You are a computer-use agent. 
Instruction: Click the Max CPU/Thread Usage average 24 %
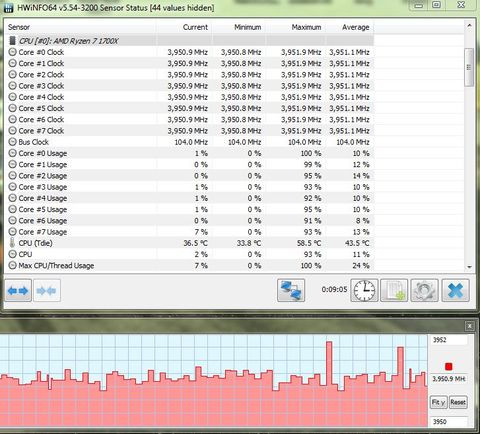(361, 266)
